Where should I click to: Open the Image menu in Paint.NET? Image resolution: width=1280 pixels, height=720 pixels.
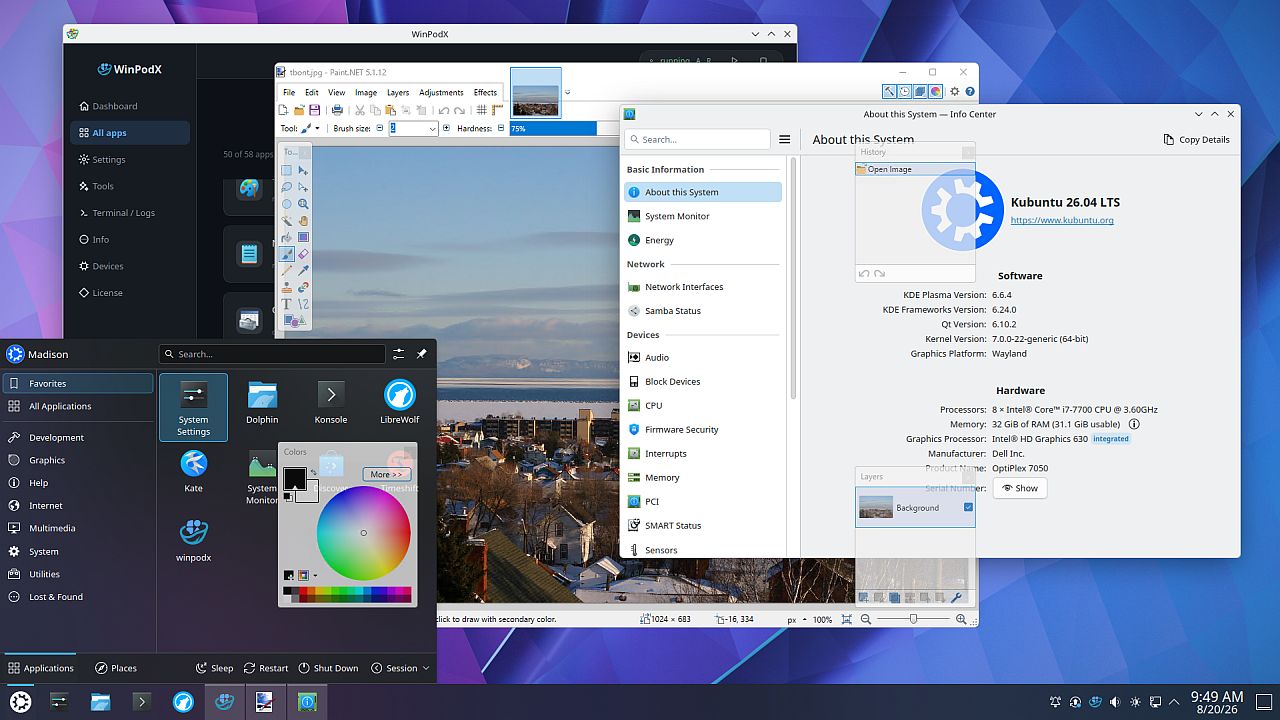pyautogui.click(x=366, y=92)
